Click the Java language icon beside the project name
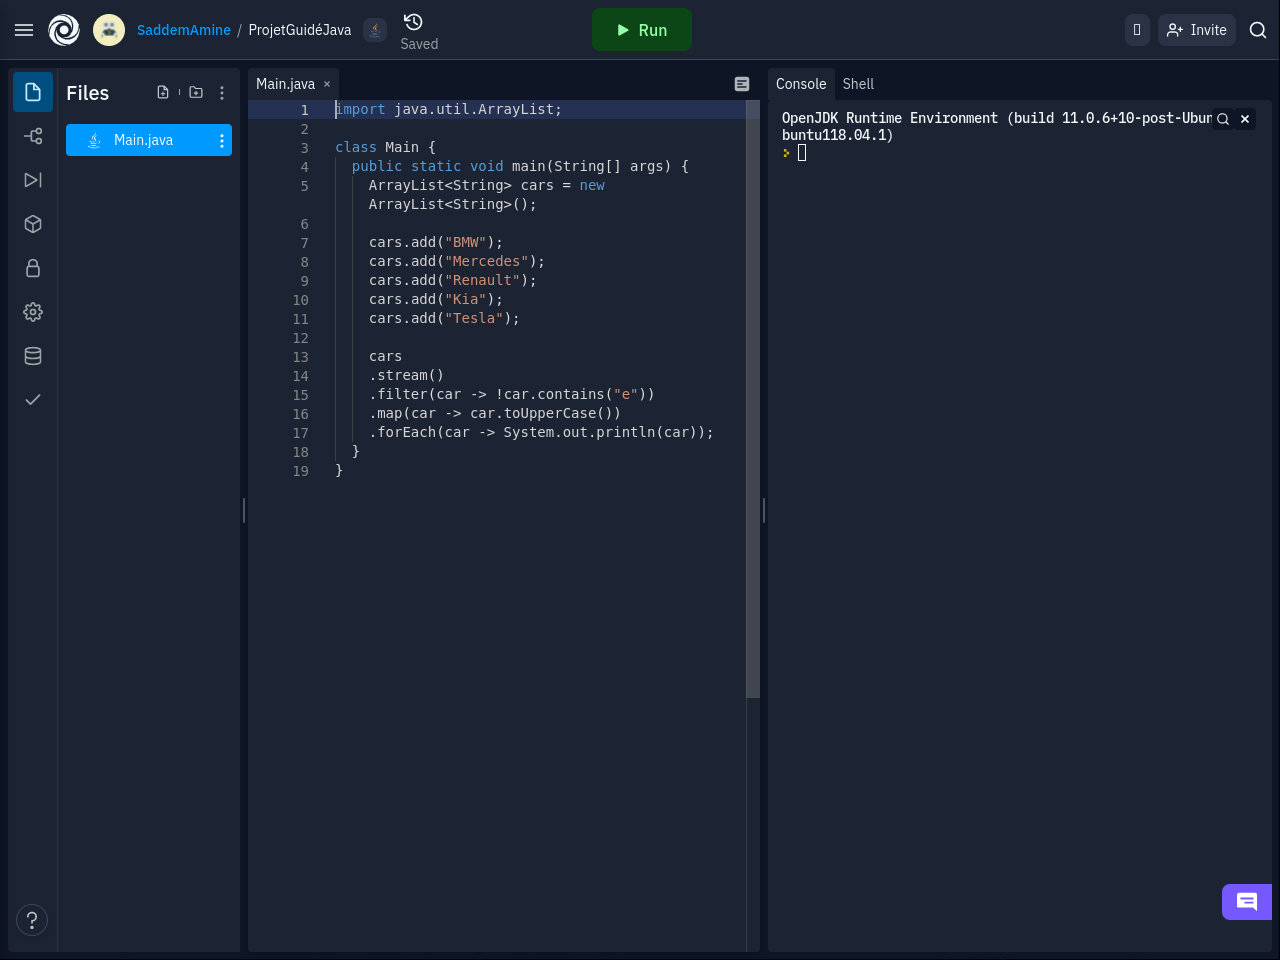 [x=375, y=30]
